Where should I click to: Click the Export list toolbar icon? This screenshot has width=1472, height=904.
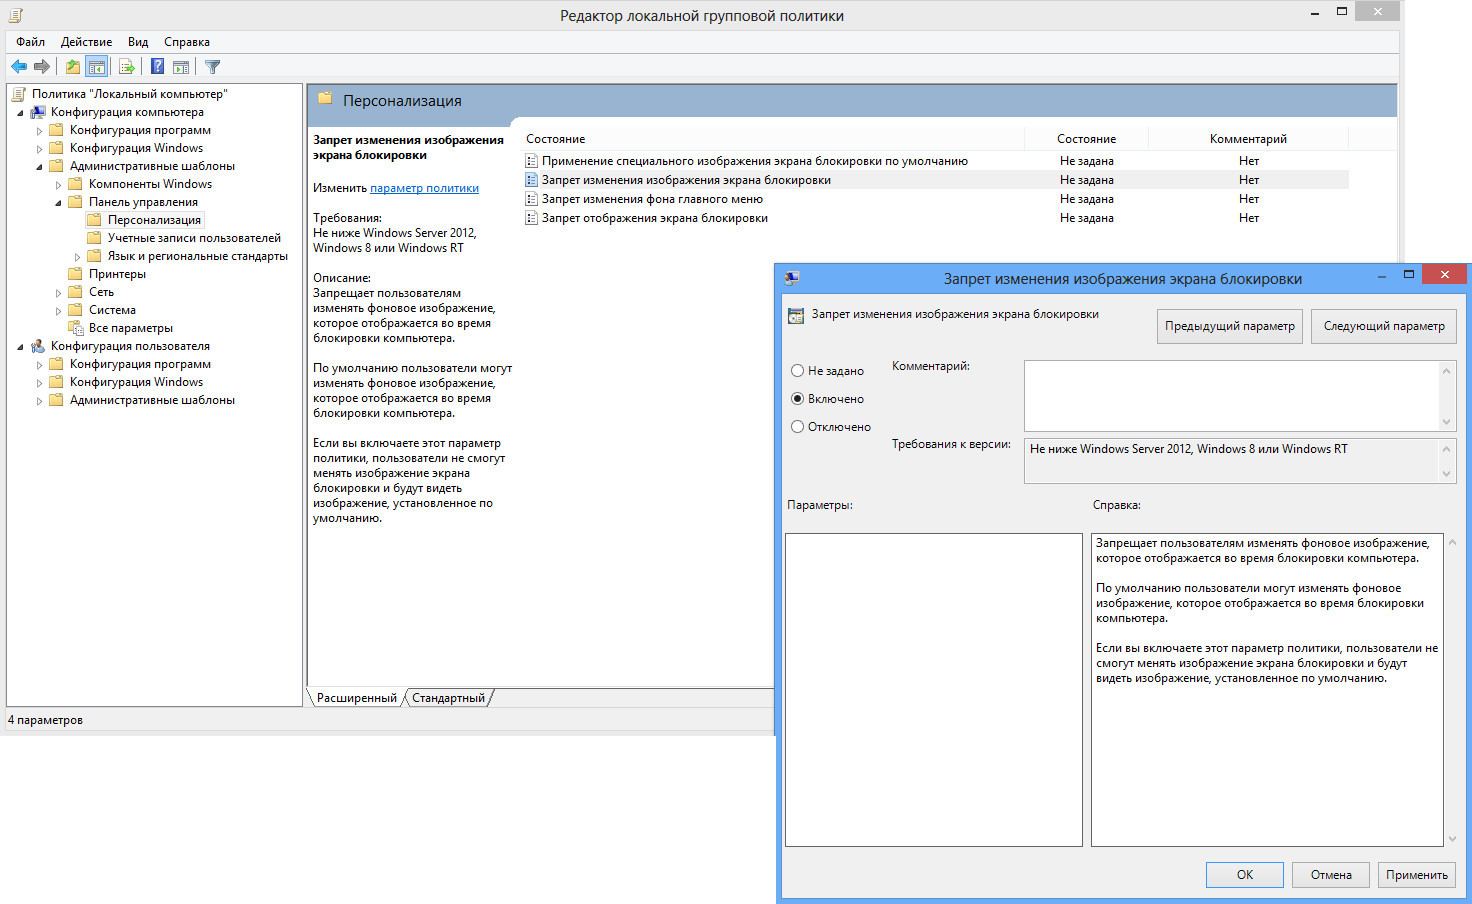[x=127, y=67]
